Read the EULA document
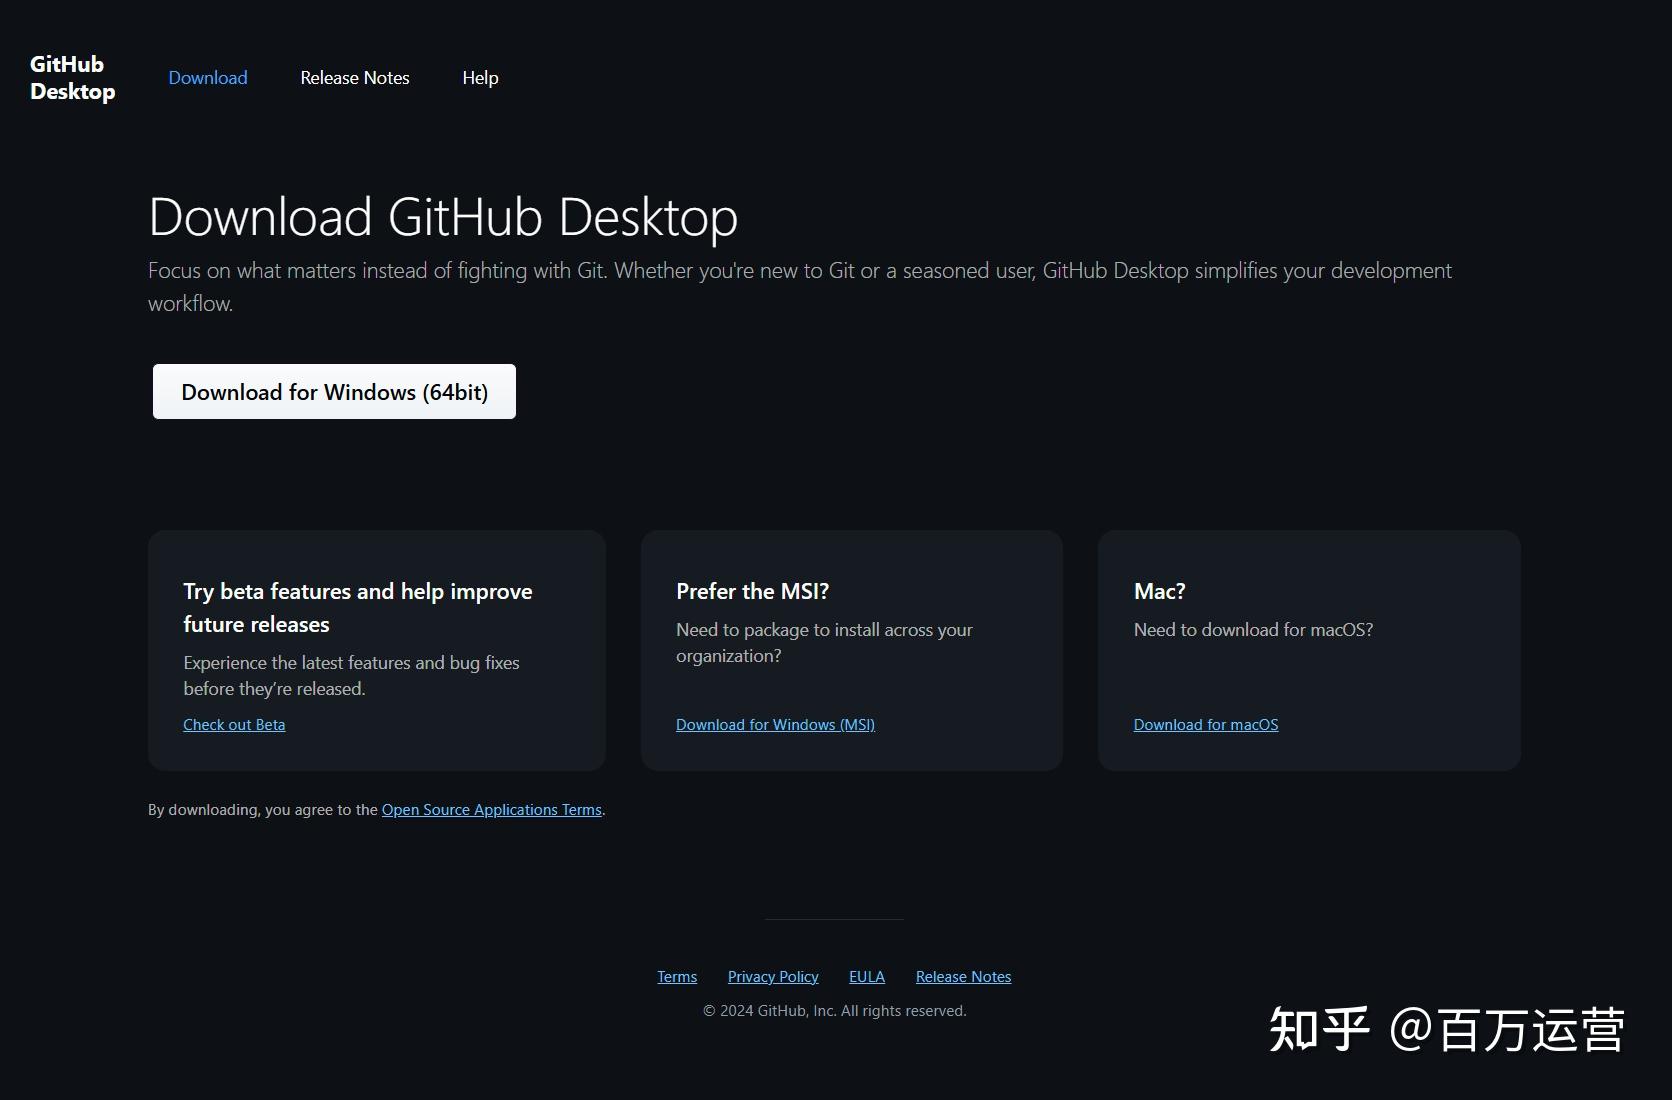This screenshot has height=1100, width=1672. coord(866,976)
